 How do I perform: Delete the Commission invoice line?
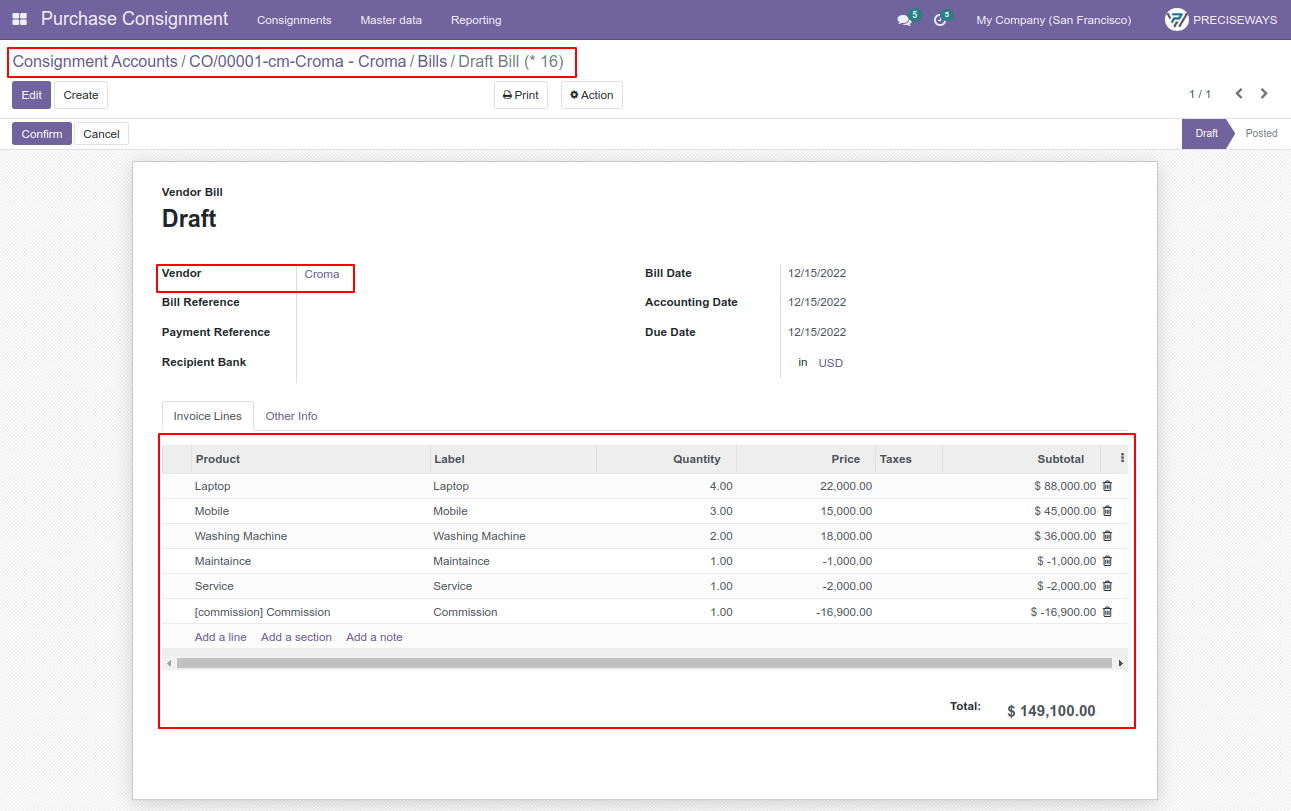click(x=1107, y=612)
